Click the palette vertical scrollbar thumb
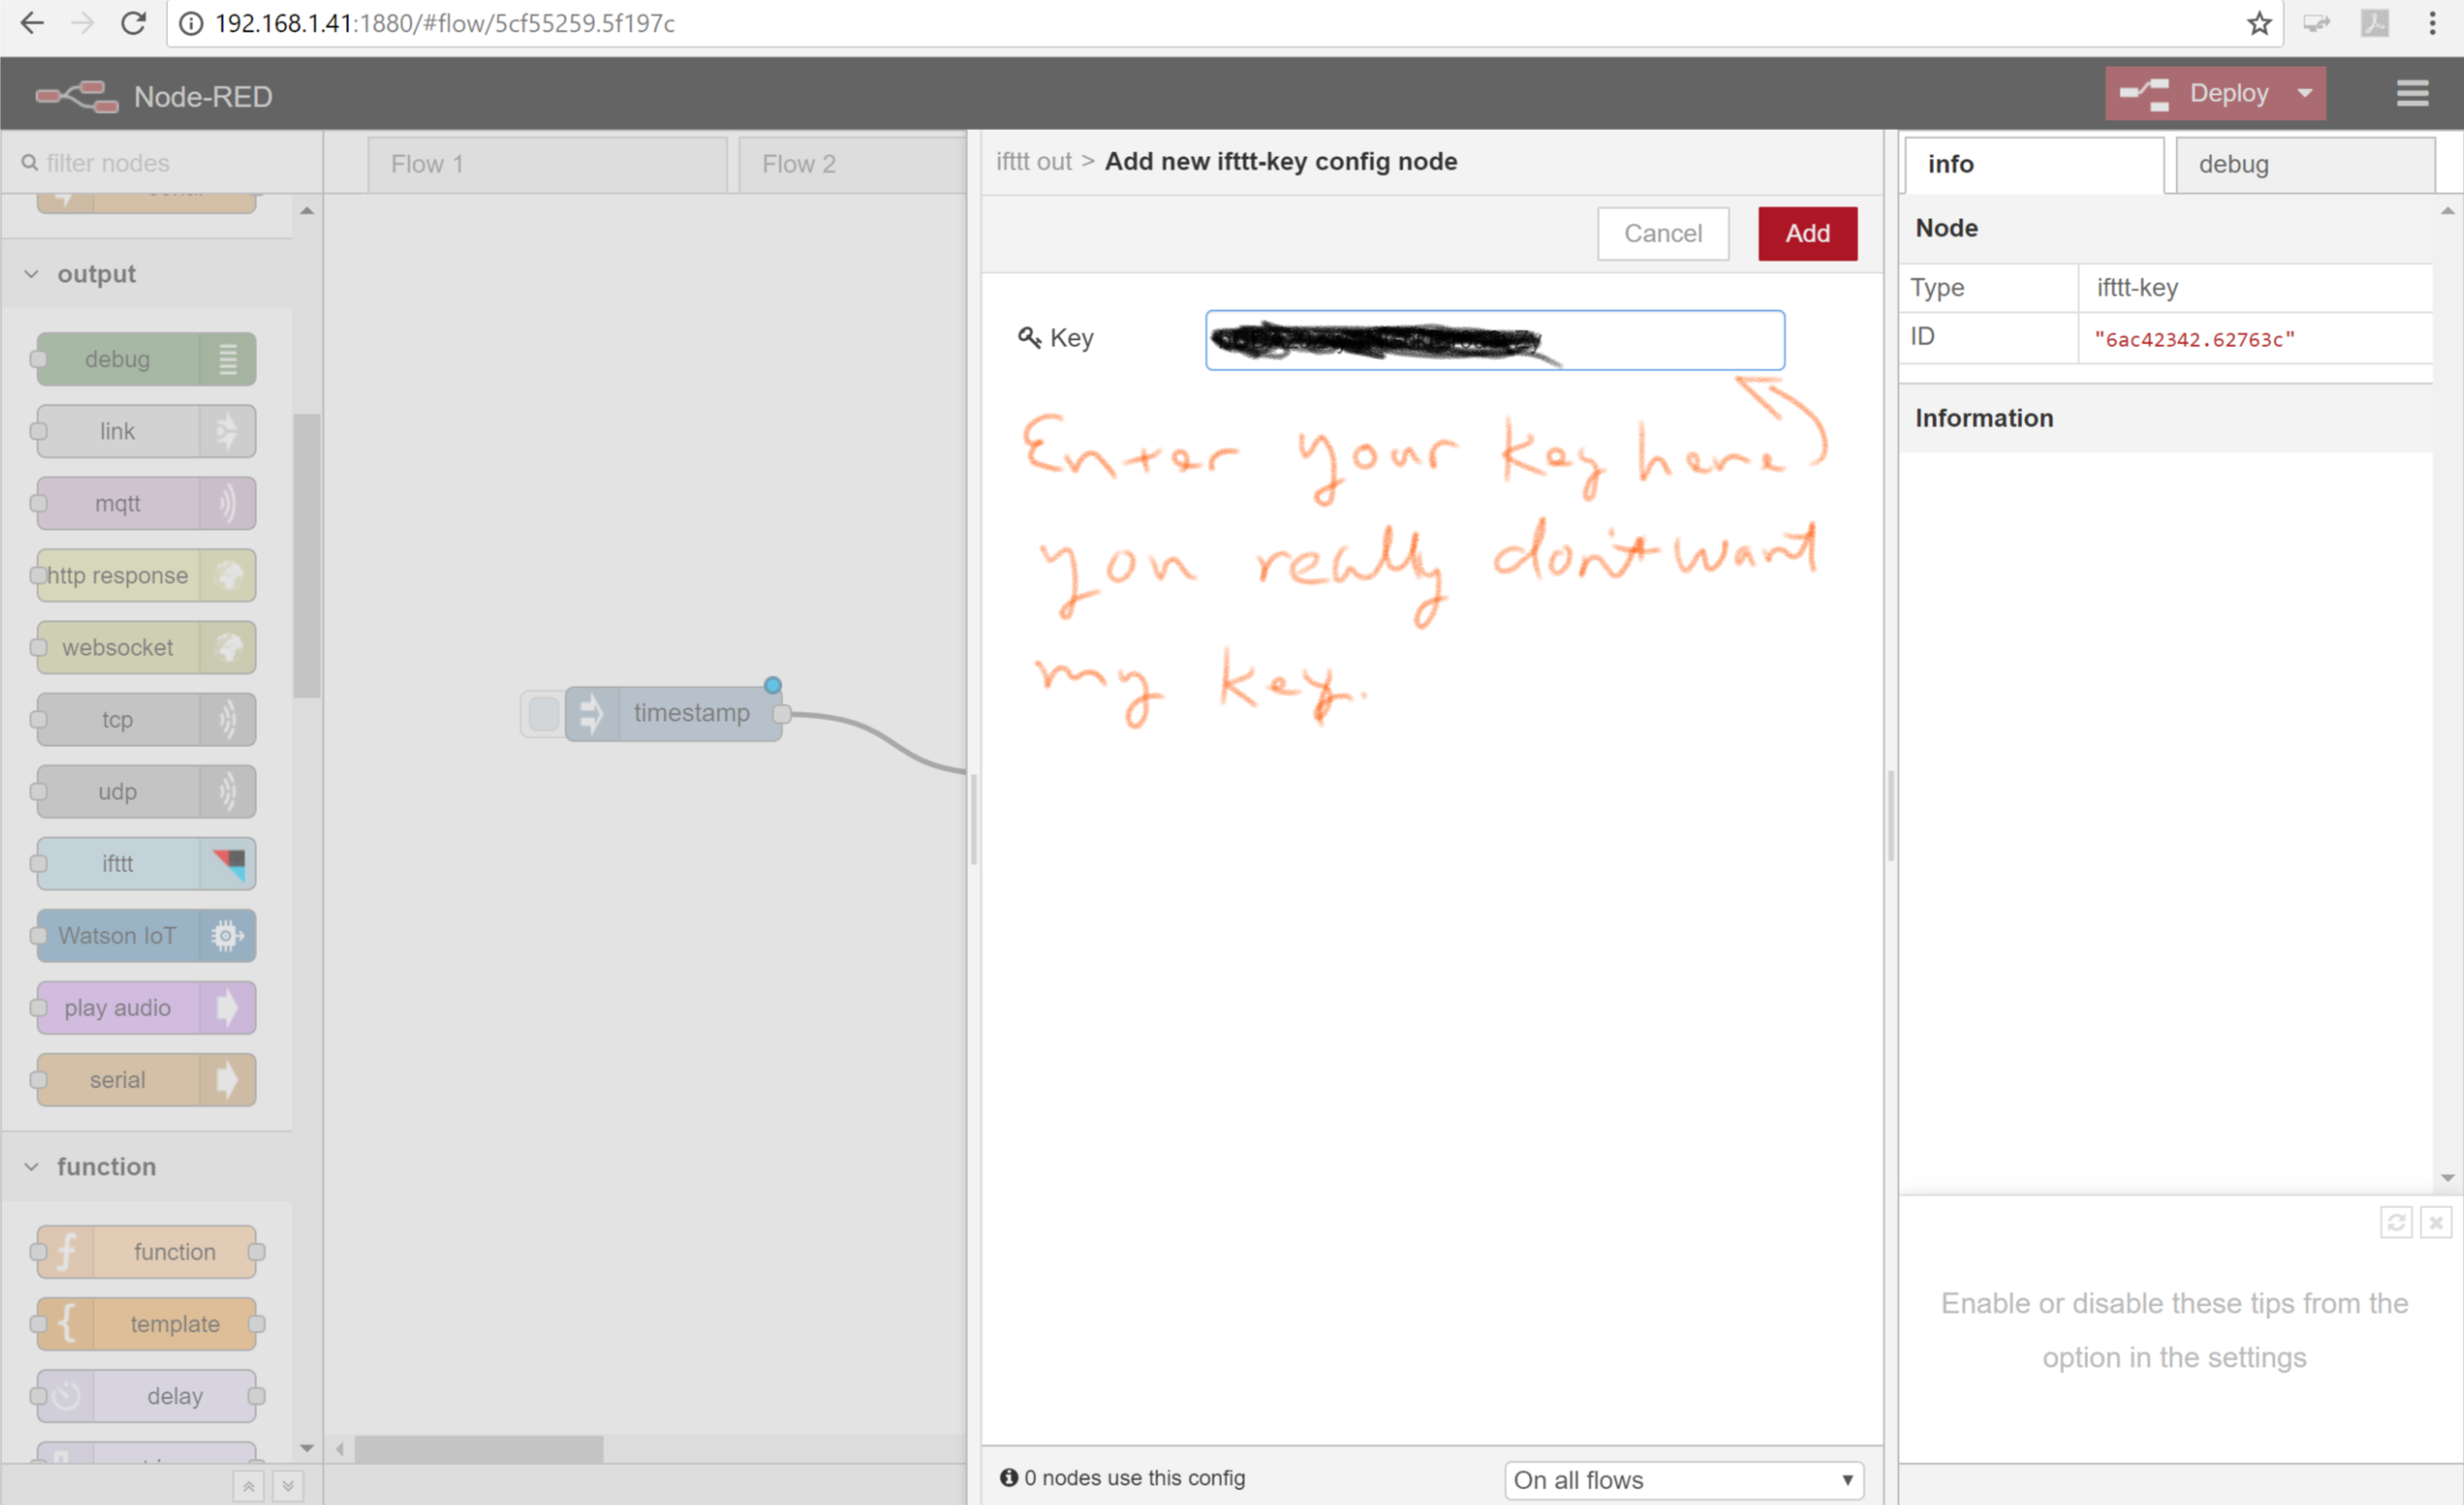This screenshot has width=2464, height=1505. click(307, 555)
